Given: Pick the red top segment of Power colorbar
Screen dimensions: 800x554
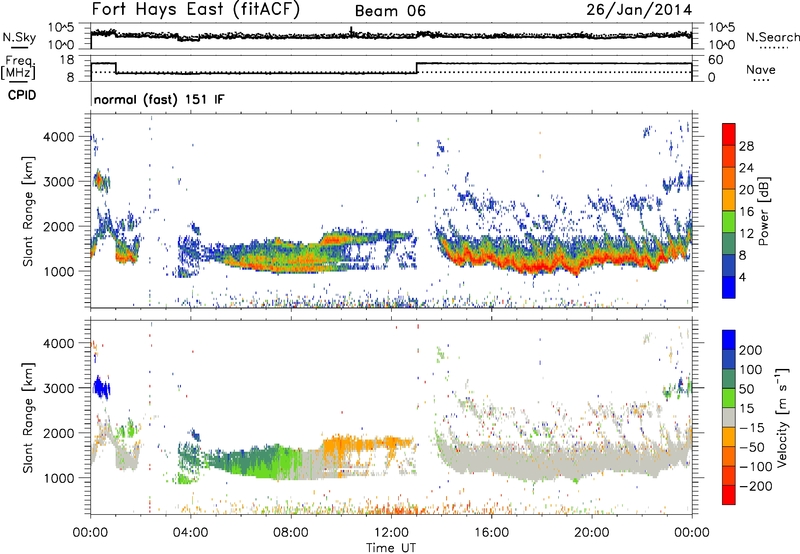Looking at the screenshot, I should pyautogui.click(x=729, y=134).
